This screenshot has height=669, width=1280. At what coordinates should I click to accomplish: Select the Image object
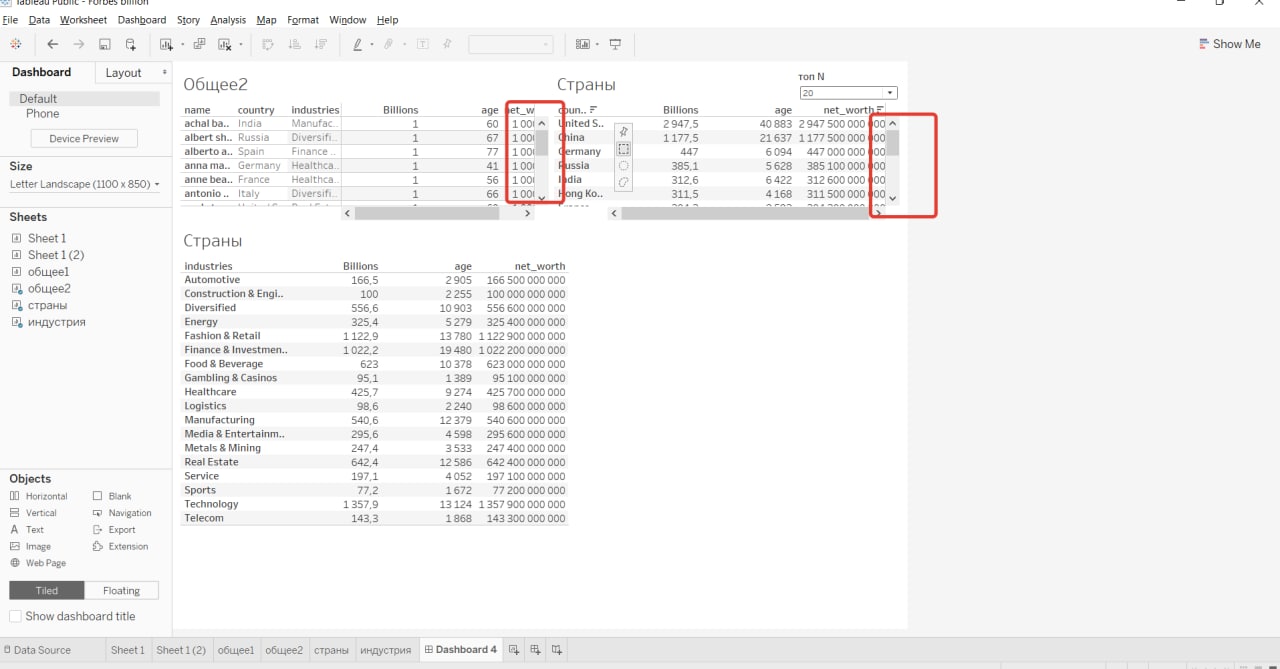(x=30, y=547)
